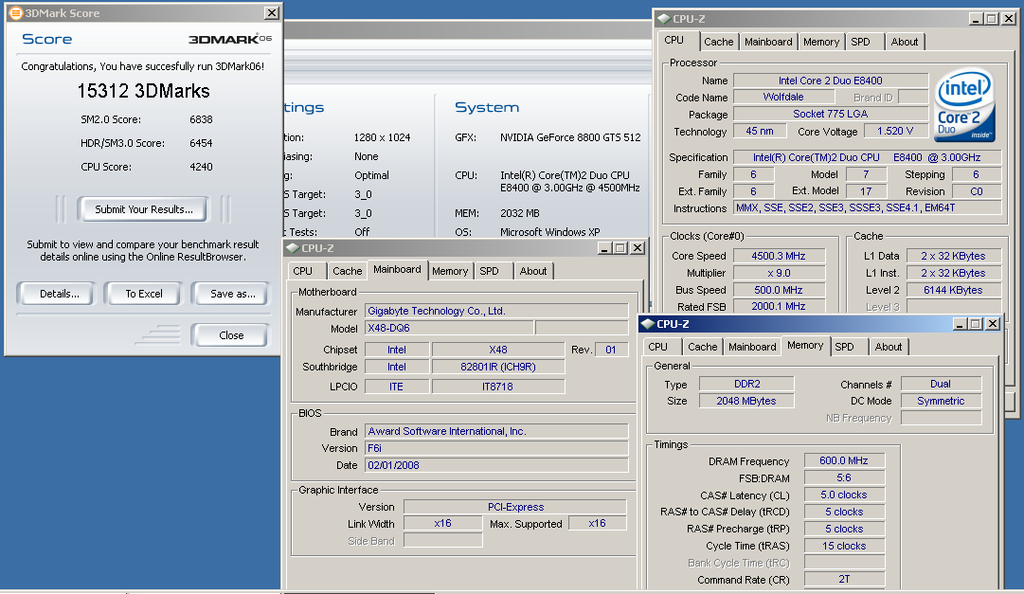Click the Save as... button
Image resolution: width=1024 pixels, height=594 pixels.
tap(232, 294)
